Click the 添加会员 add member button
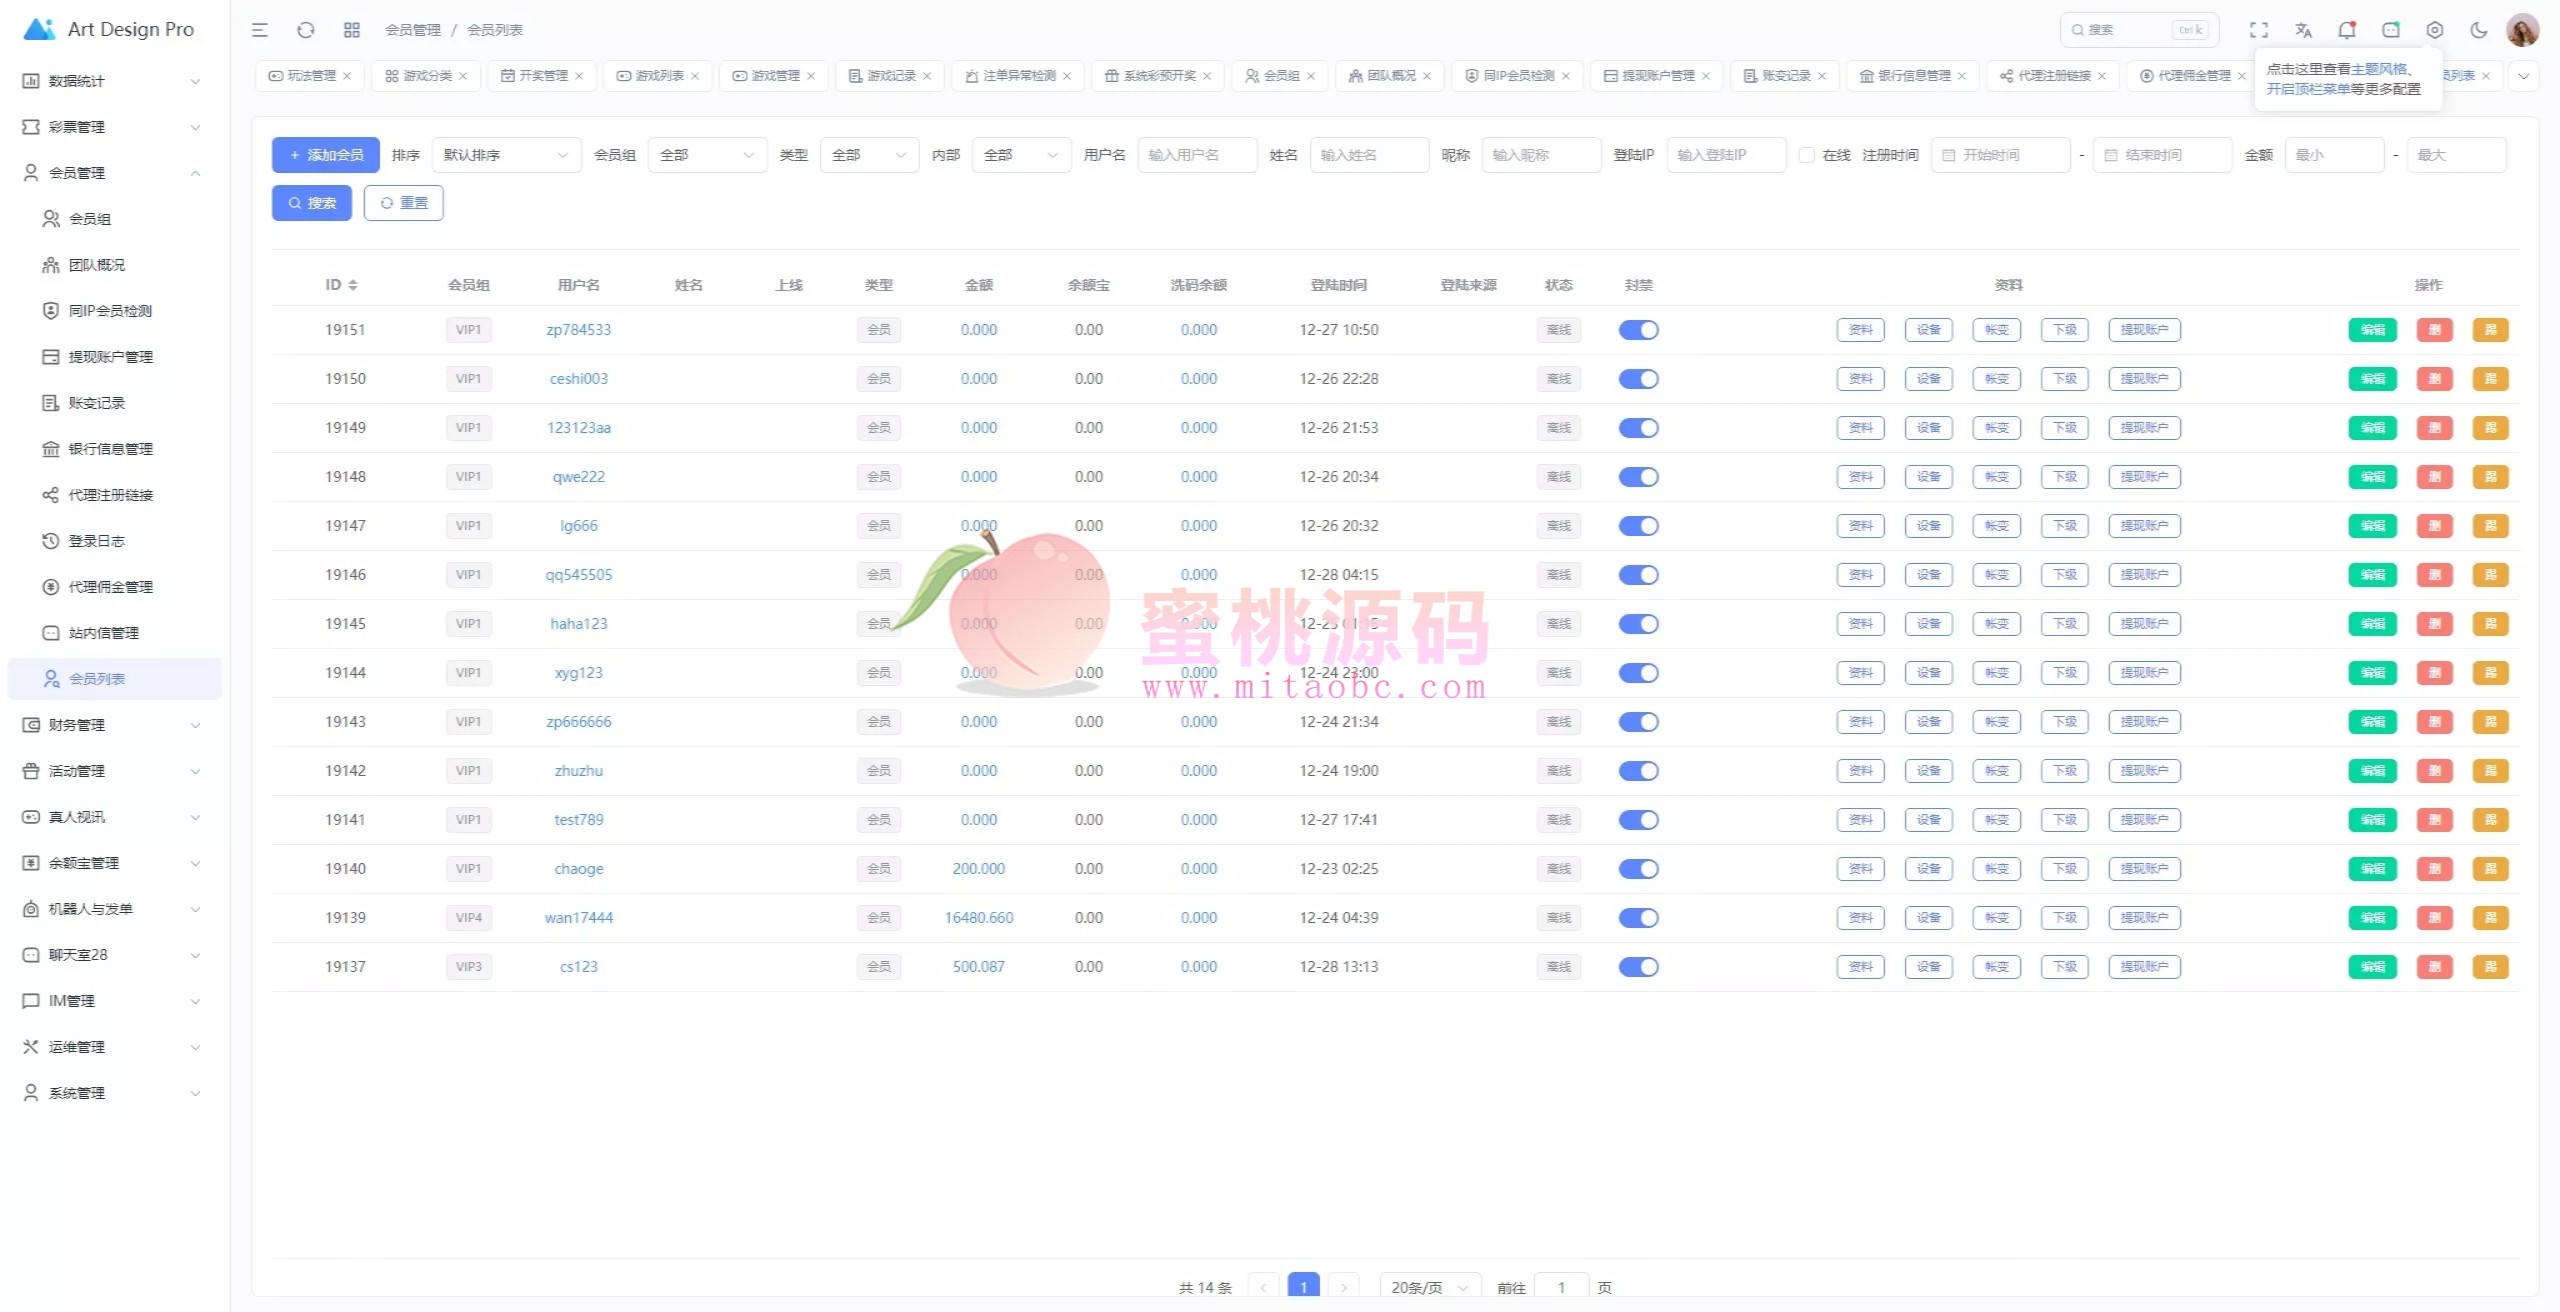 point(326,155)
